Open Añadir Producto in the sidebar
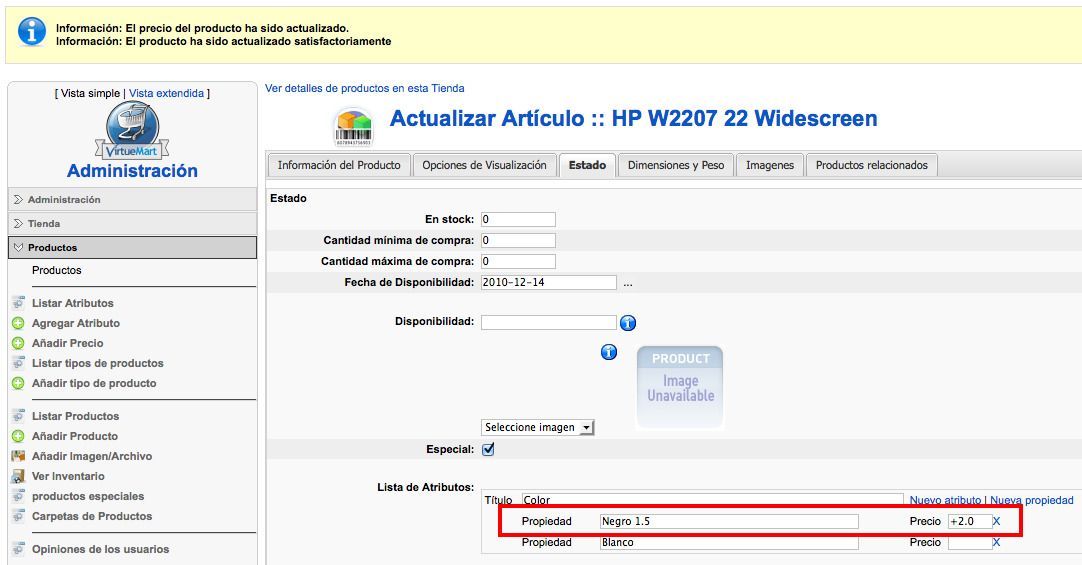 coord(75,436)
